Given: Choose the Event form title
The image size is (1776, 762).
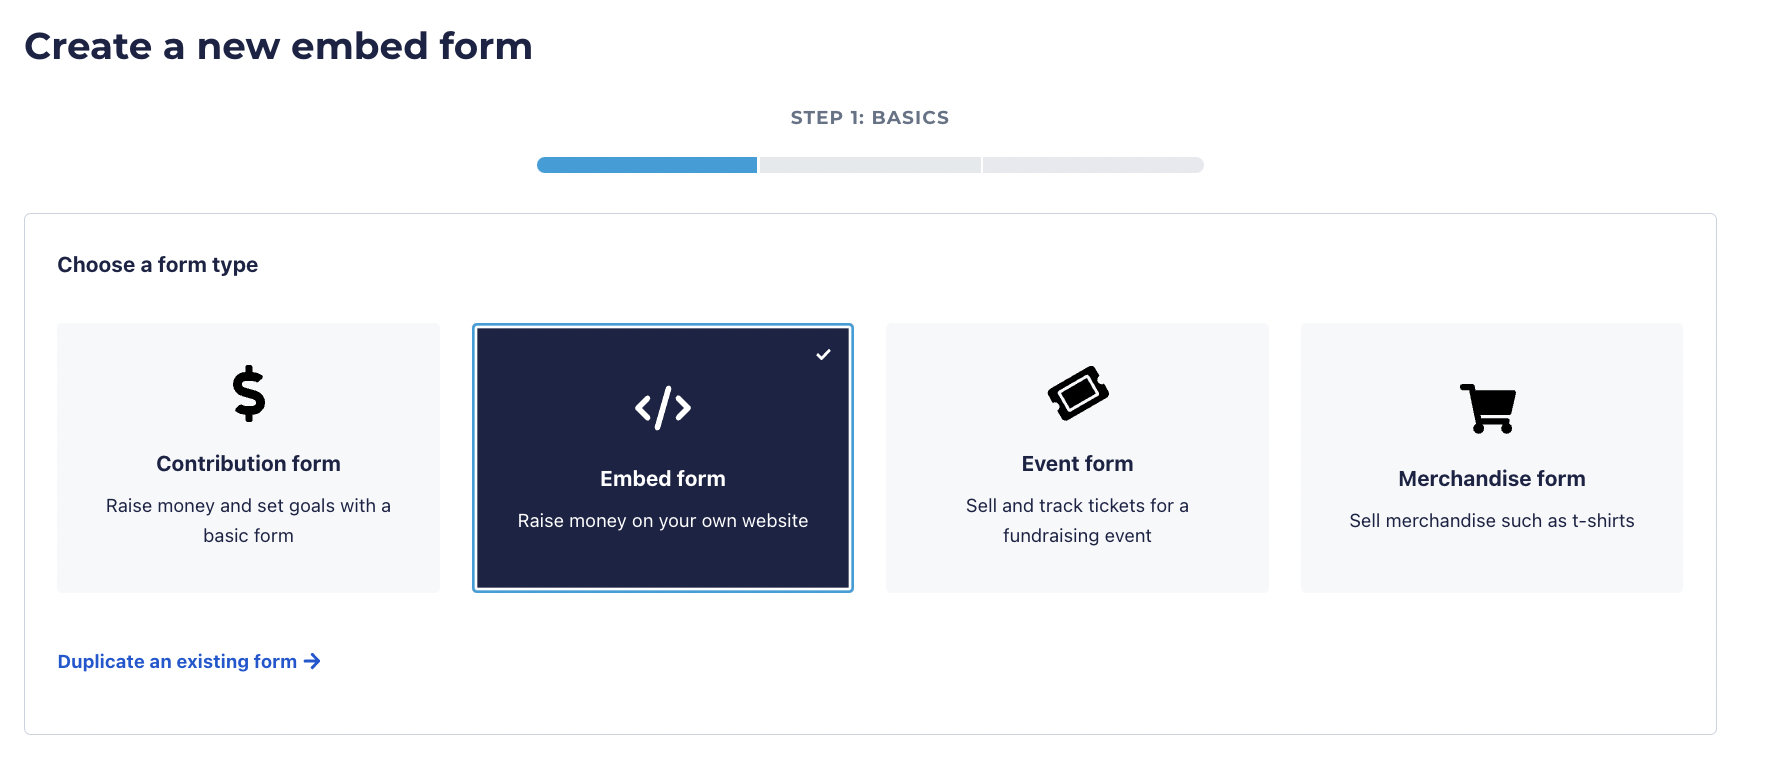Looking at the screenshot, I should coord(1077,464).
